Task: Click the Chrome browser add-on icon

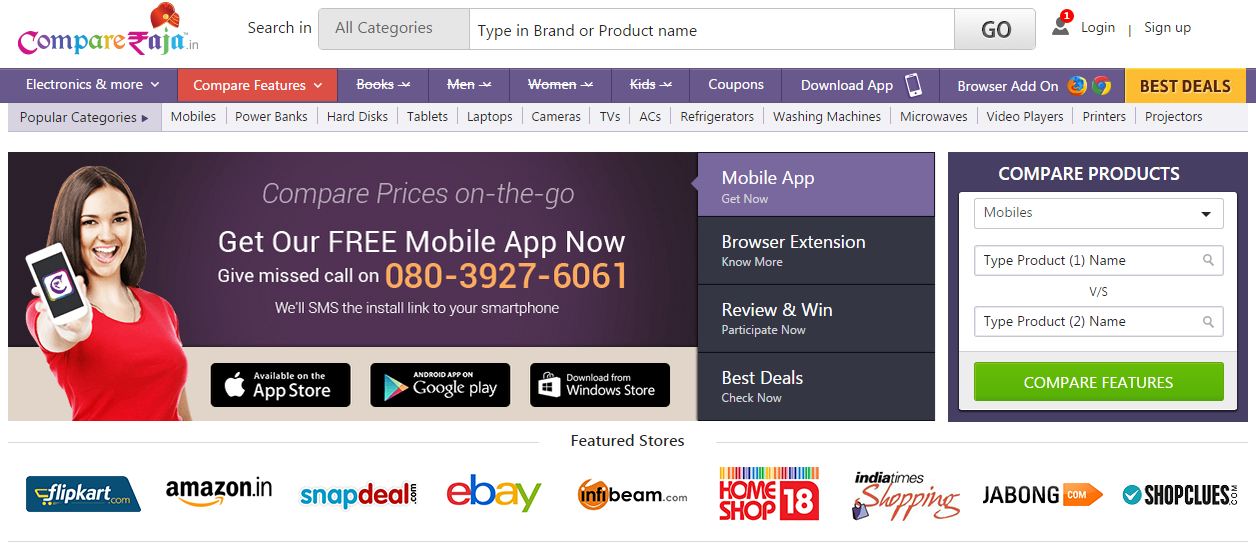Action: click(x=1101, y=85)
